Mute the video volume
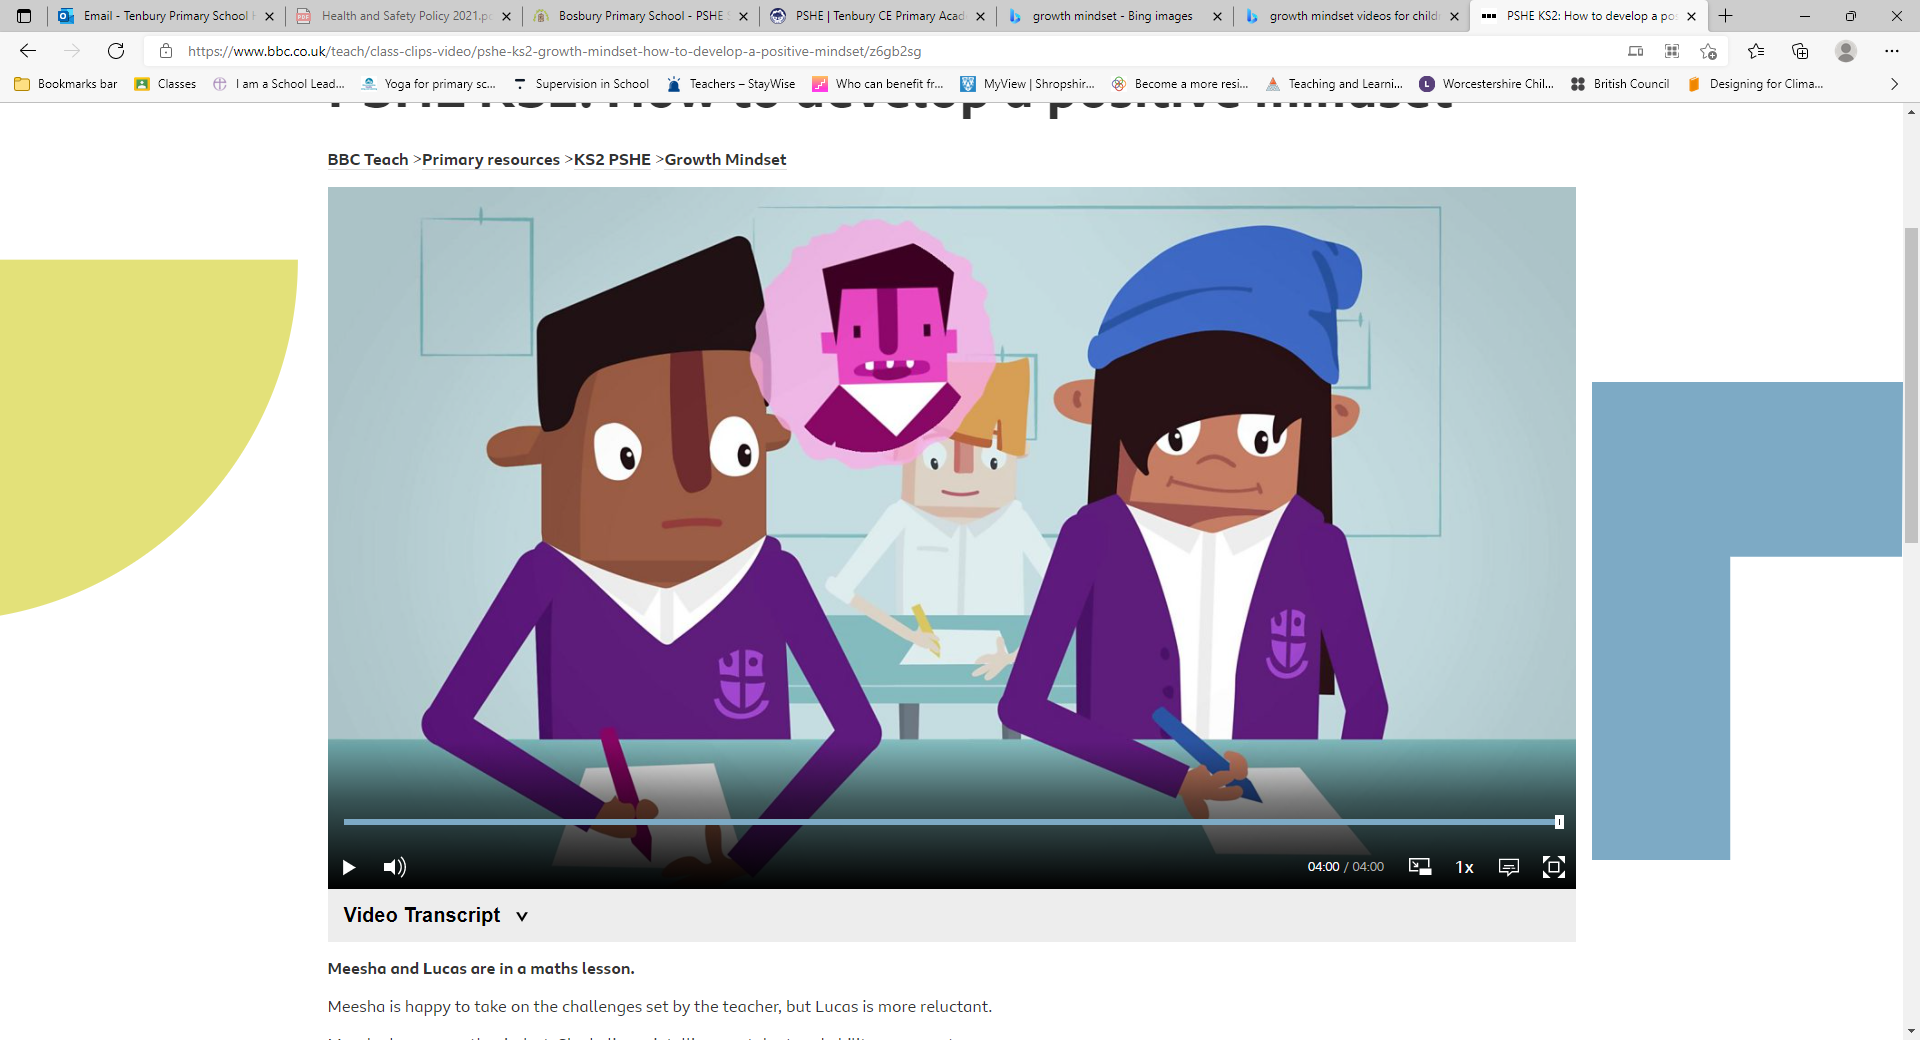Viewport: 1920px width, 1040px height. click(x=395, y=867)
